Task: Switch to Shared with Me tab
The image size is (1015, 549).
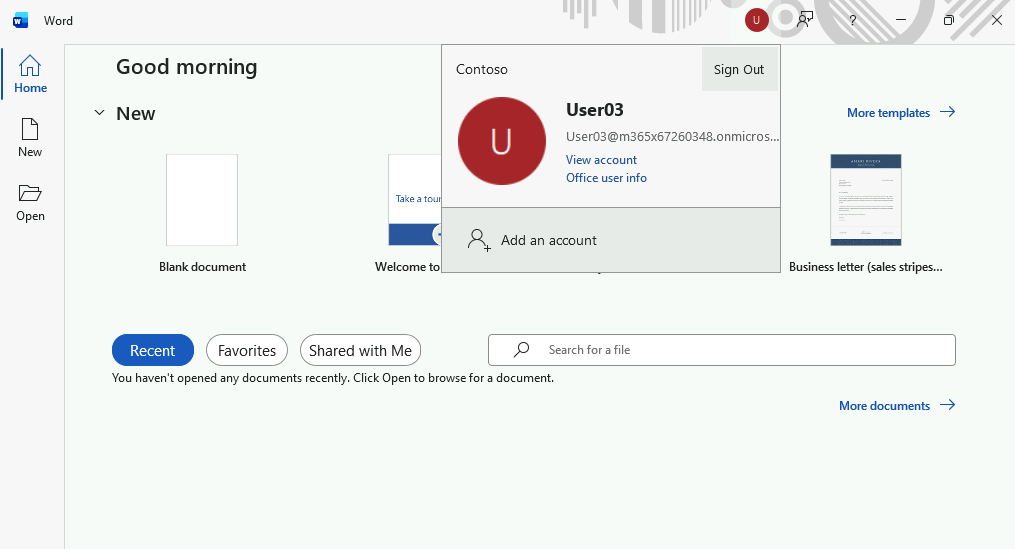Action: (x=361, y=350)
